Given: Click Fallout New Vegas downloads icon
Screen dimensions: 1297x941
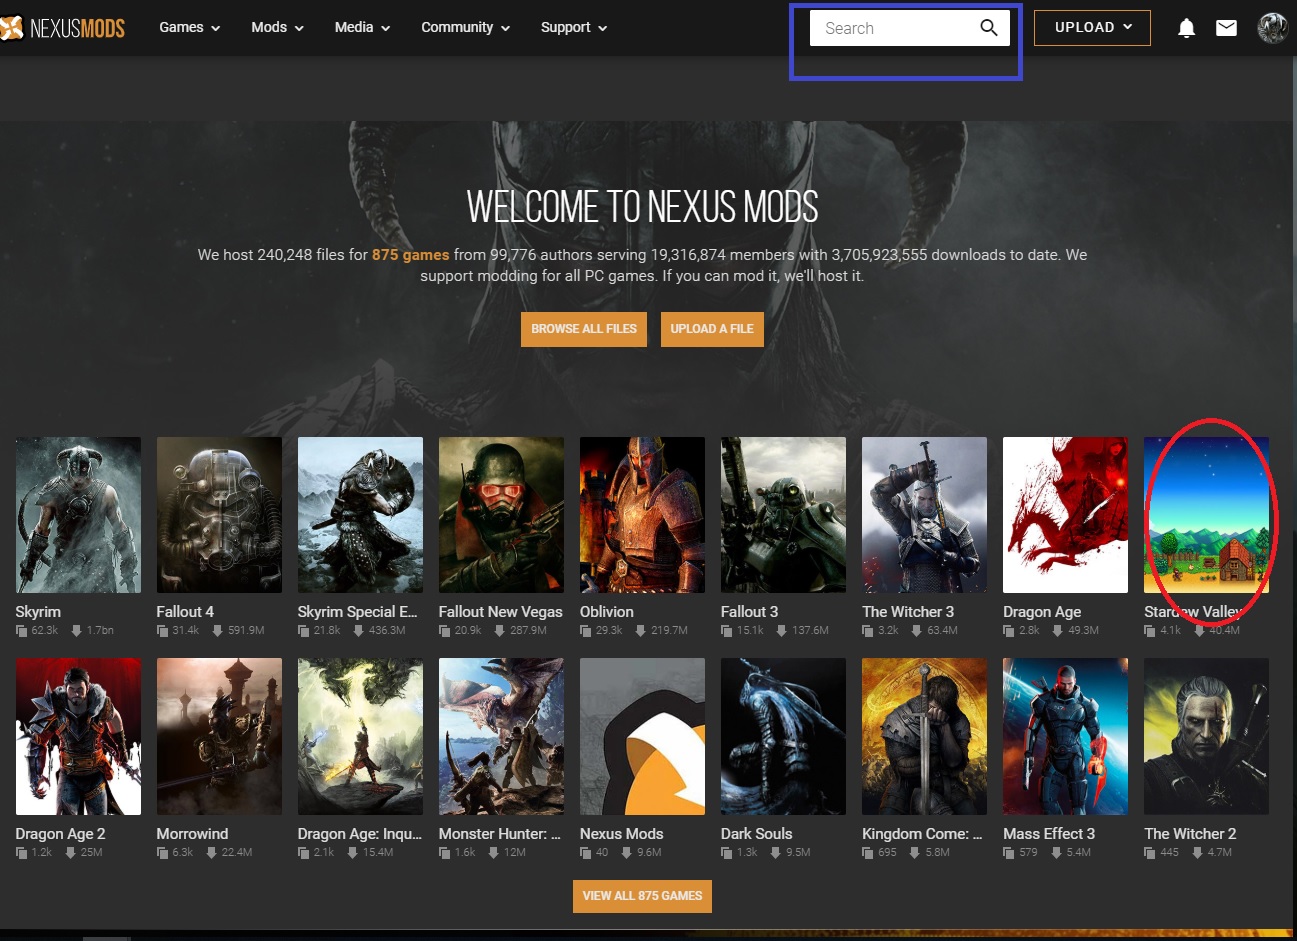Looking at the screenshot, I should click(x=499, y=631).
